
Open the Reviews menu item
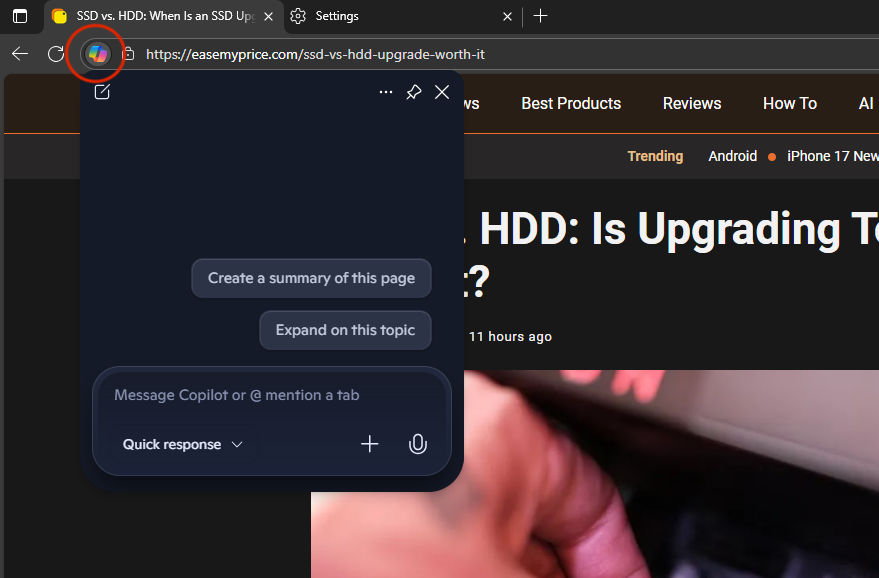pos(692,103)
